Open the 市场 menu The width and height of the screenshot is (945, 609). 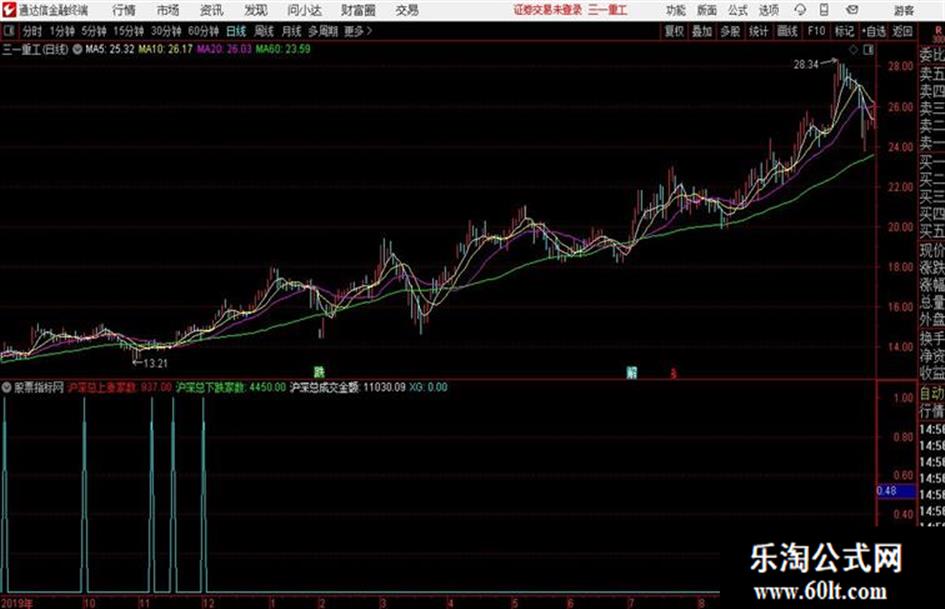(168, 10)
